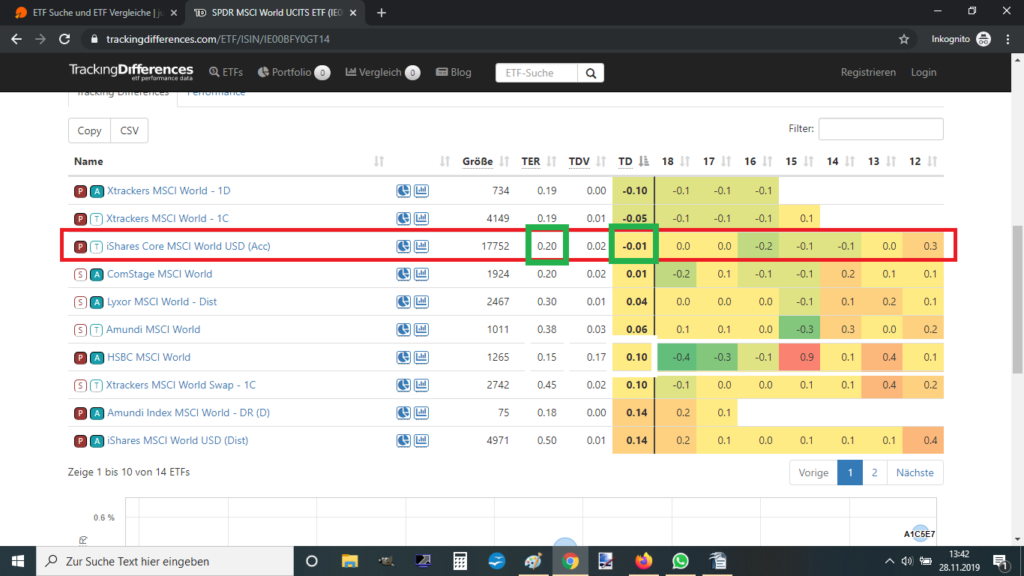The width and height of the screenshot is (1024, 576).
Task: Click Nächste pagination button
Action: [x=915, y=473]
